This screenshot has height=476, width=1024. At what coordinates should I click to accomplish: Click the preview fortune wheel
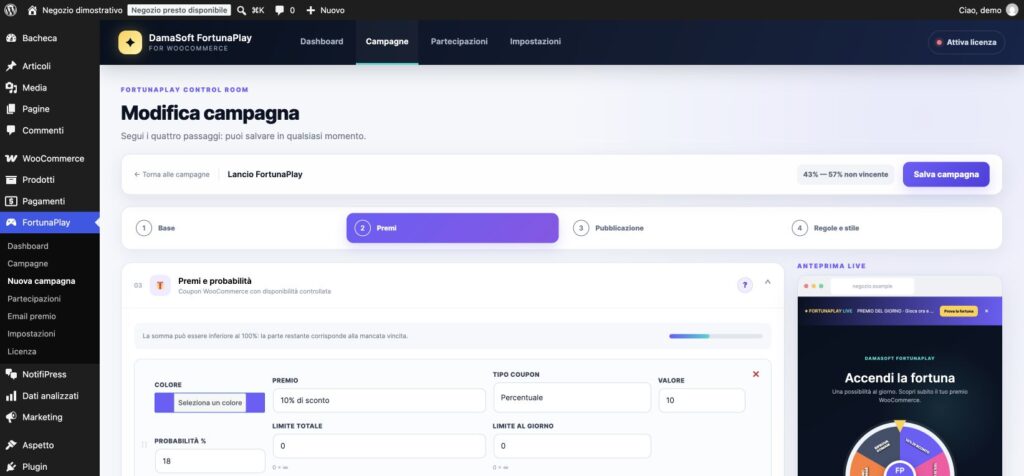coord(899,451)
